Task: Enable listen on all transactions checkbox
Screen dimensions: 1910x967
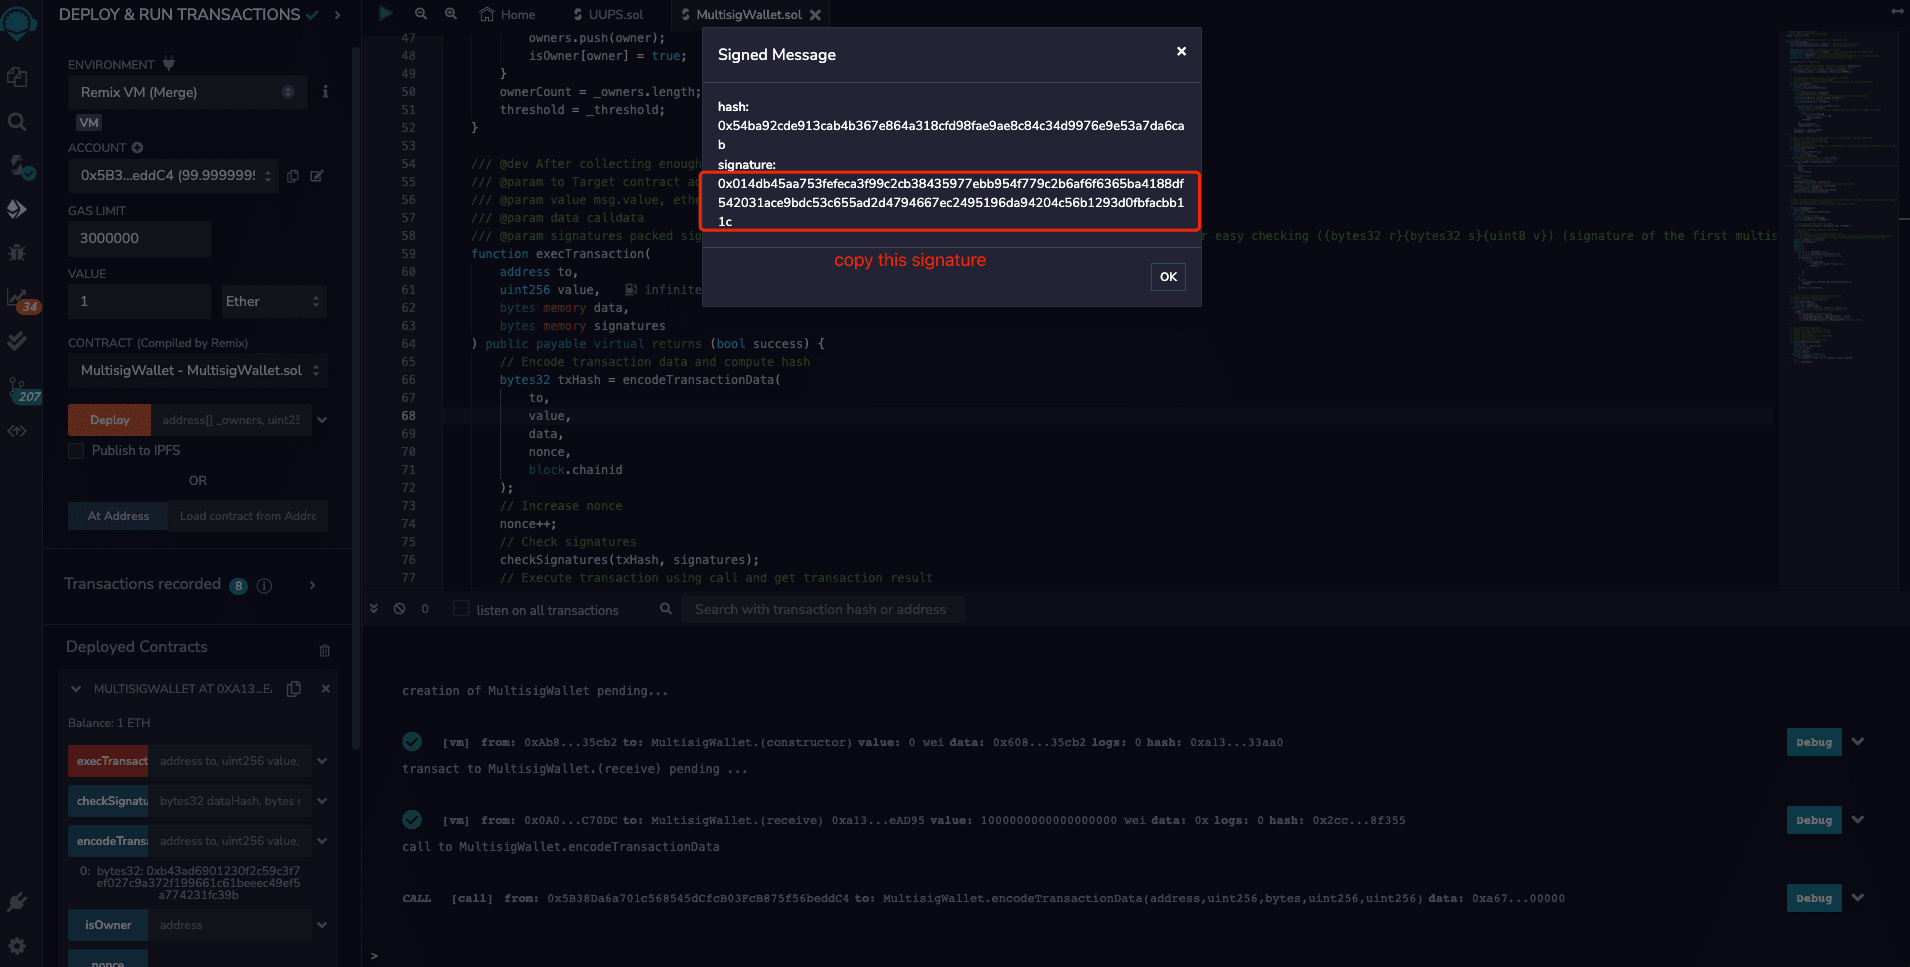Action: click(461, 609)
